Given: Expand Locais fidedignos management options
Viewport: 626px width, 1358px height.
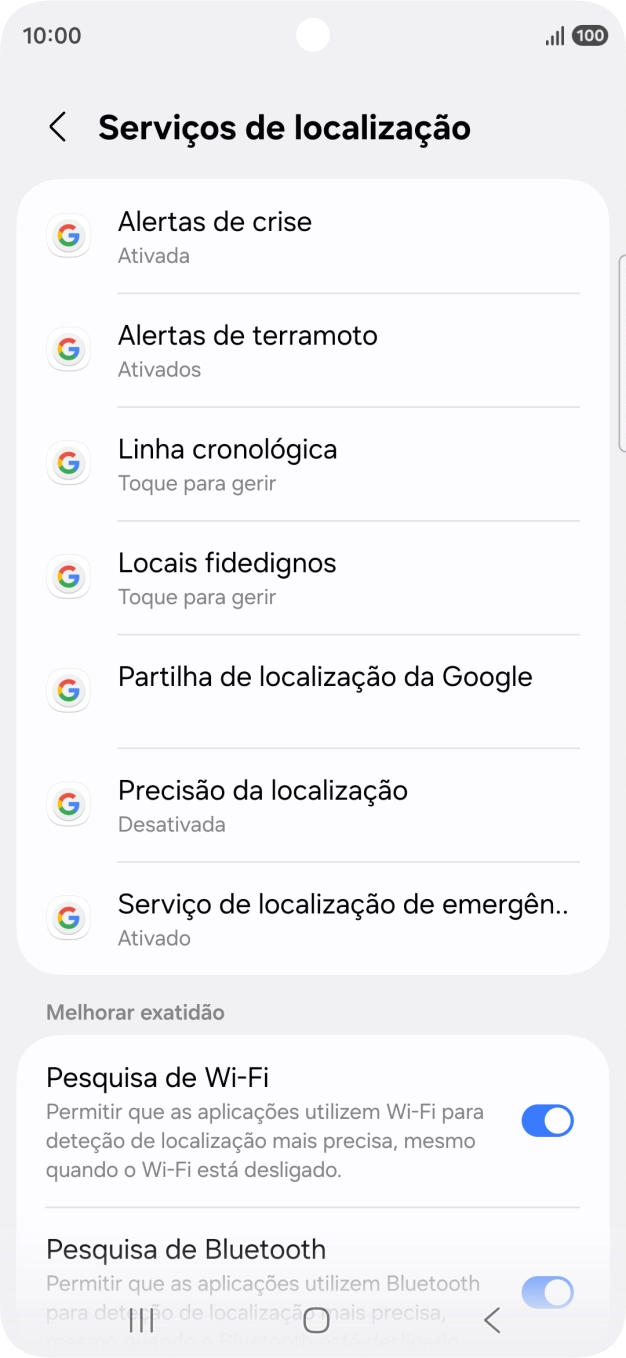Looking at the screenshot, I should pos(300,577).
